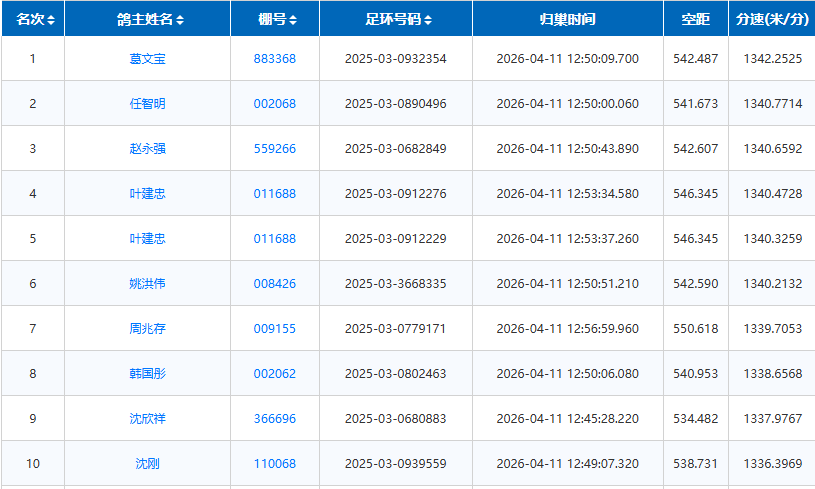The width and height of the screenshot is (815, 489).
Task: Click the sort arrows beside 鸽主姓名 header
Action: point(180,20)
